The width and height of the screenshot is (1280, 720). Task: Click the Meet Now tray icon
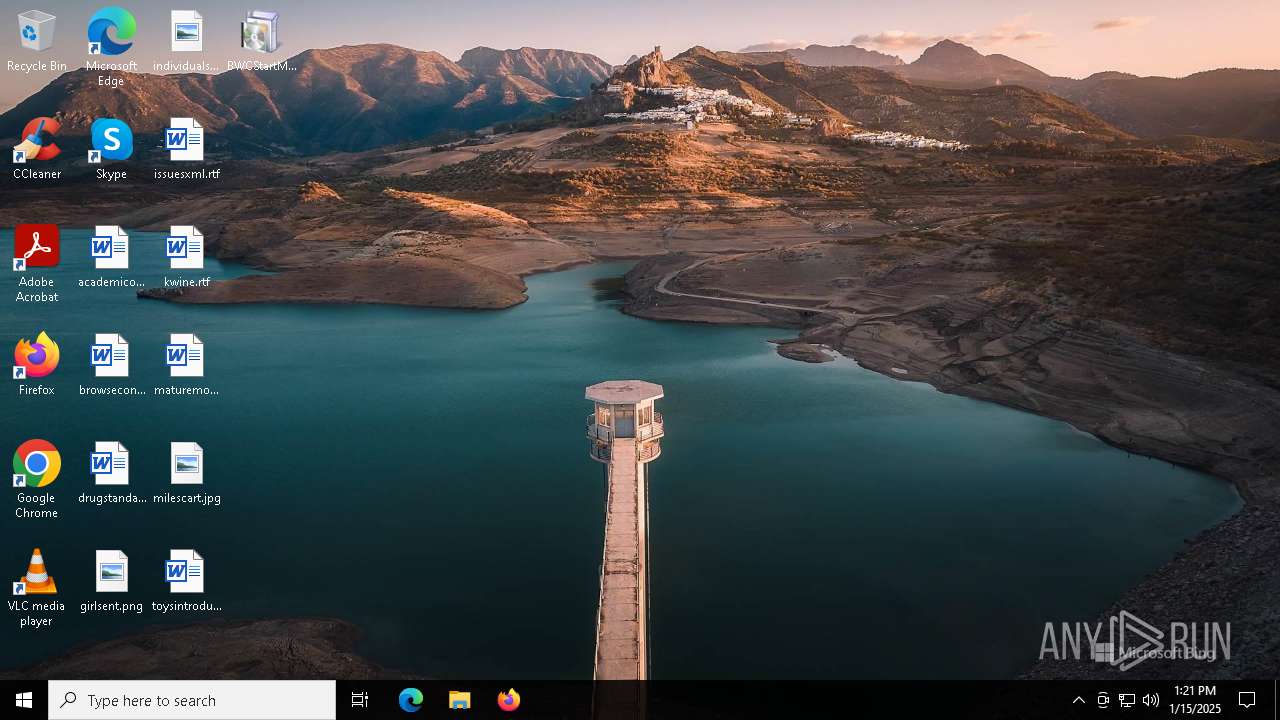(1103, 700)
